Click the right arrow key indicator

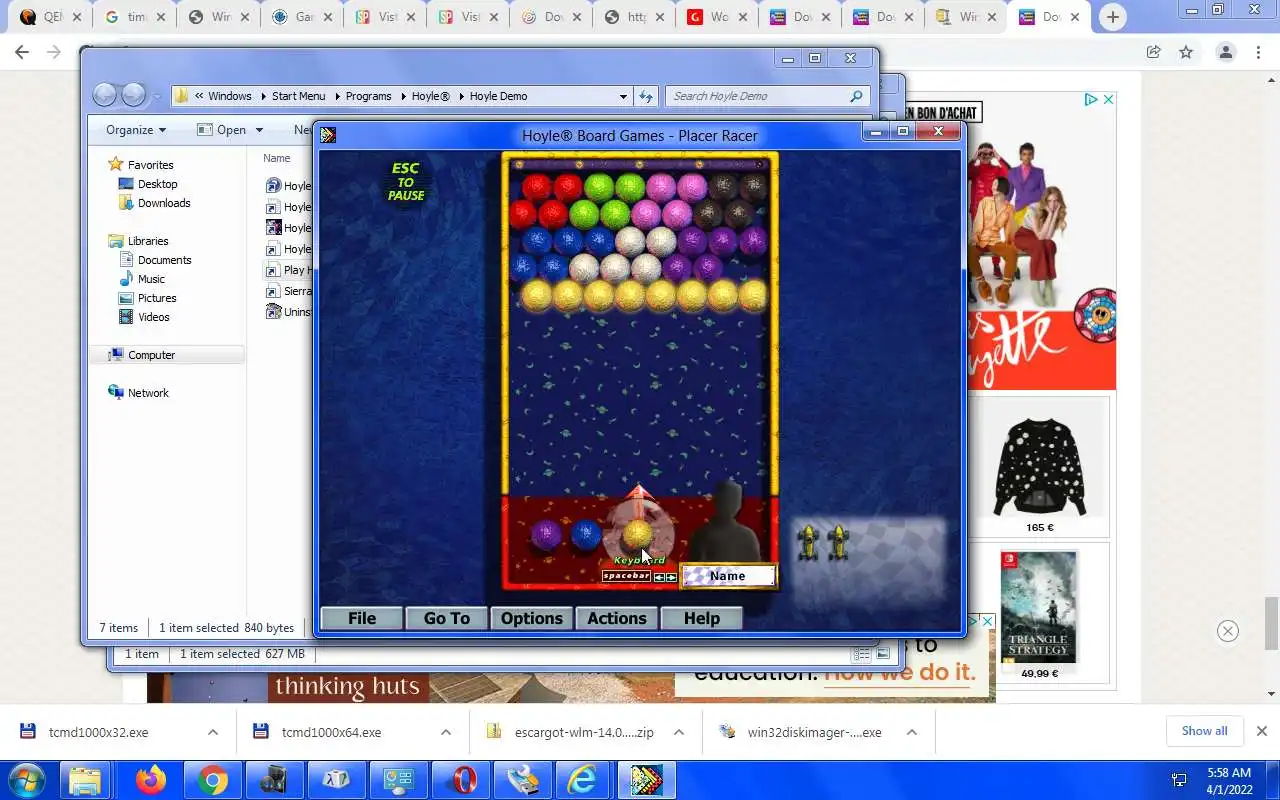[671, 577]
